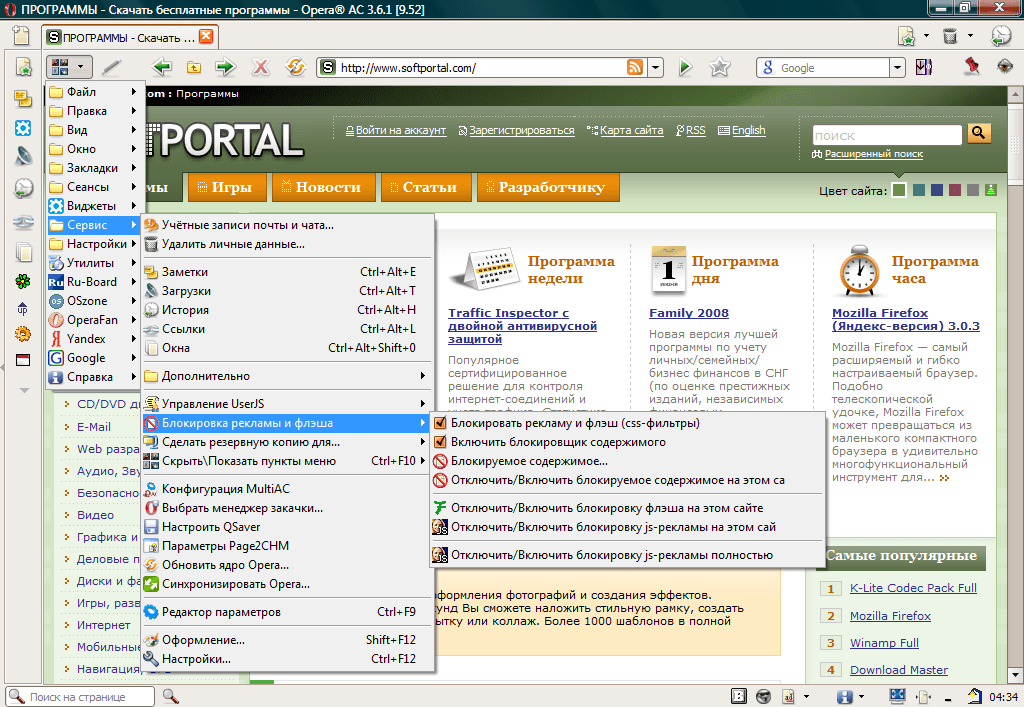The image size is (1024, 707).
Task: Click the page scrollbar down arrow
Action: coord(1016,674)
